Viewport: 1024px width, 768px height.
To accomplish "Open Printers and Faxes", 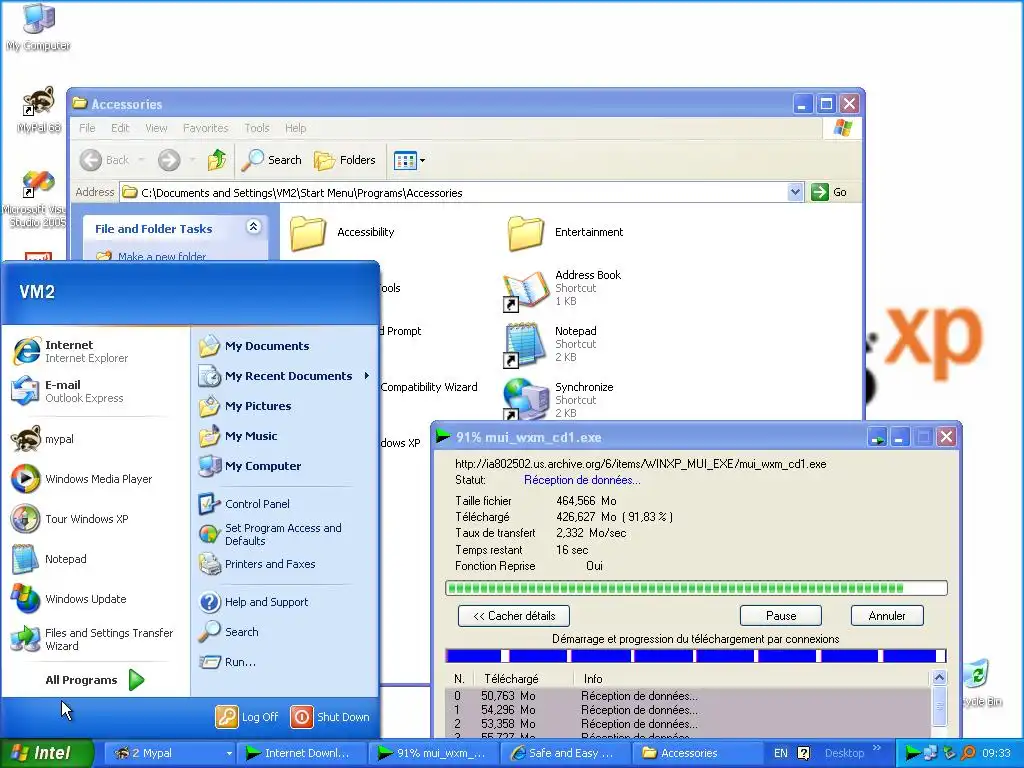I will pyautogui.click(x=257, y=564).
